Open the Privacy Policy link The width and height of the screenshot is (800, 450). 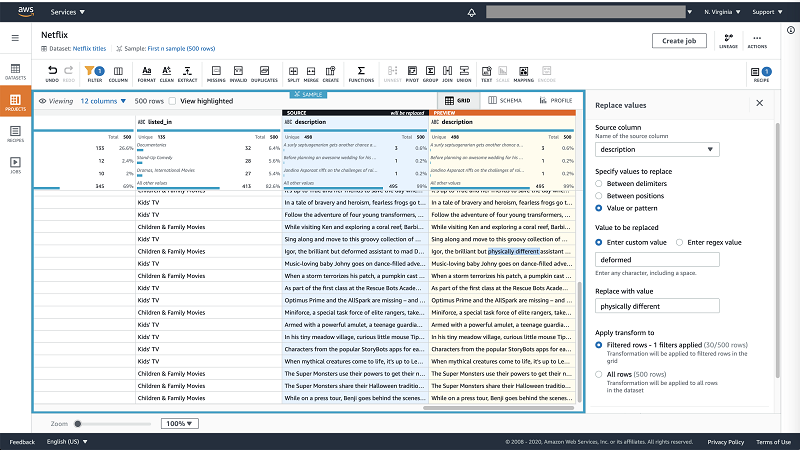(x=726, y=442)
